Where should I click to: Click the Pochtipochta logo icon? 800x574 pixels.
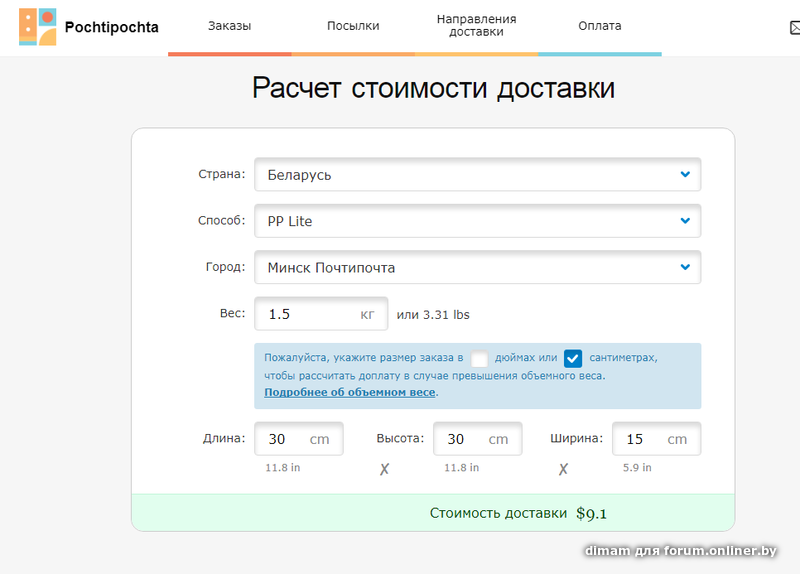[x=38, y=27]
